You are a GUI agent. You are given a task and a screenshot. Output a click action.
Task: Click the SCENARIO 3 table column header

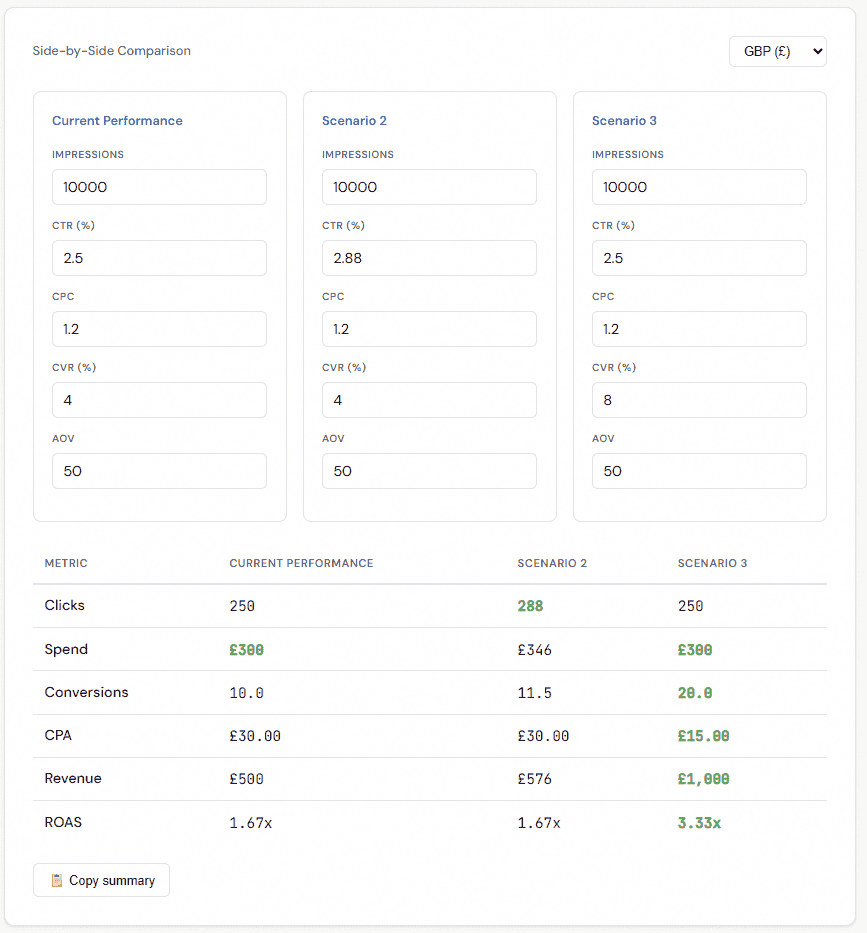pyautogui.click(x=712, y=563)
